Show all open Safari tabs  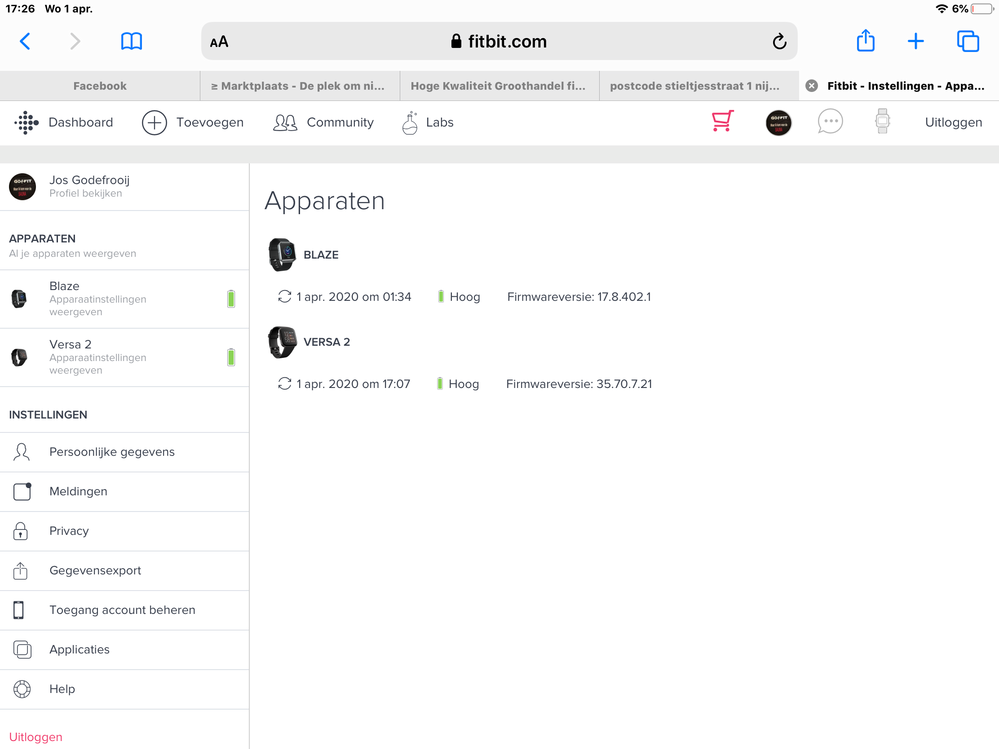968,41
